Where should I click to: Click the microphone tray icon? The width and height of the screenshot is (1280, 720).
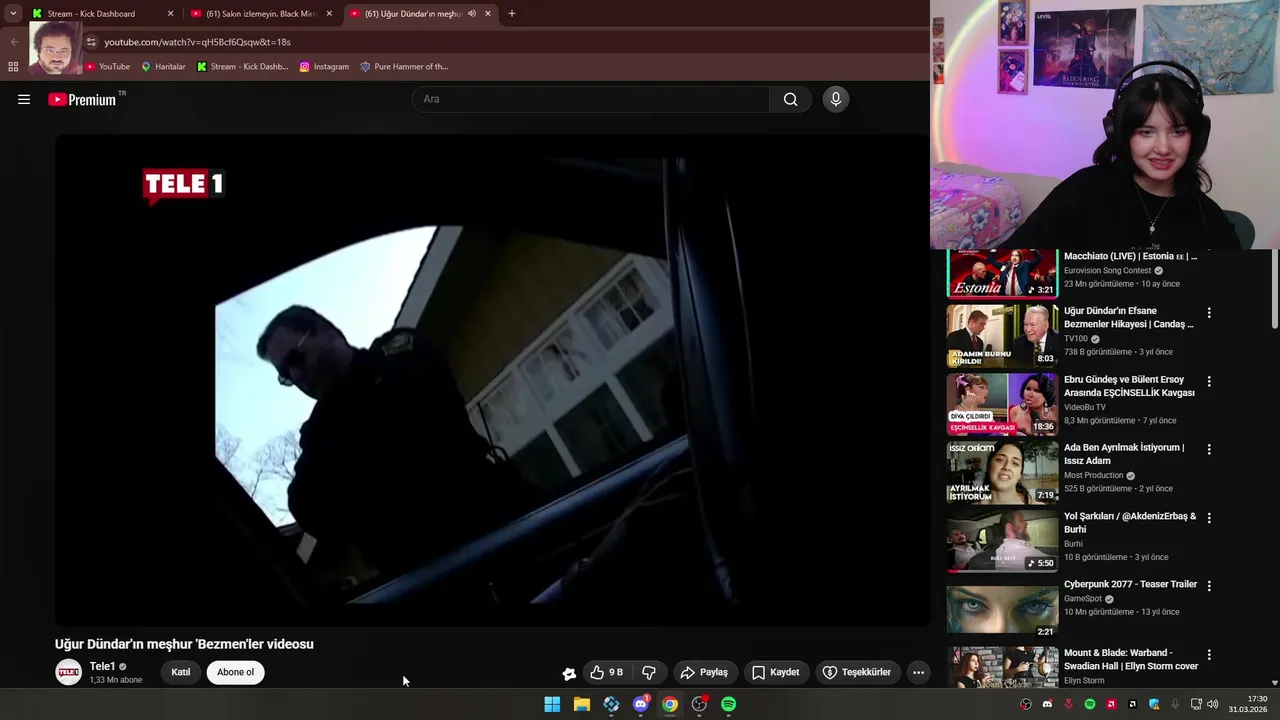point(1175,704)
